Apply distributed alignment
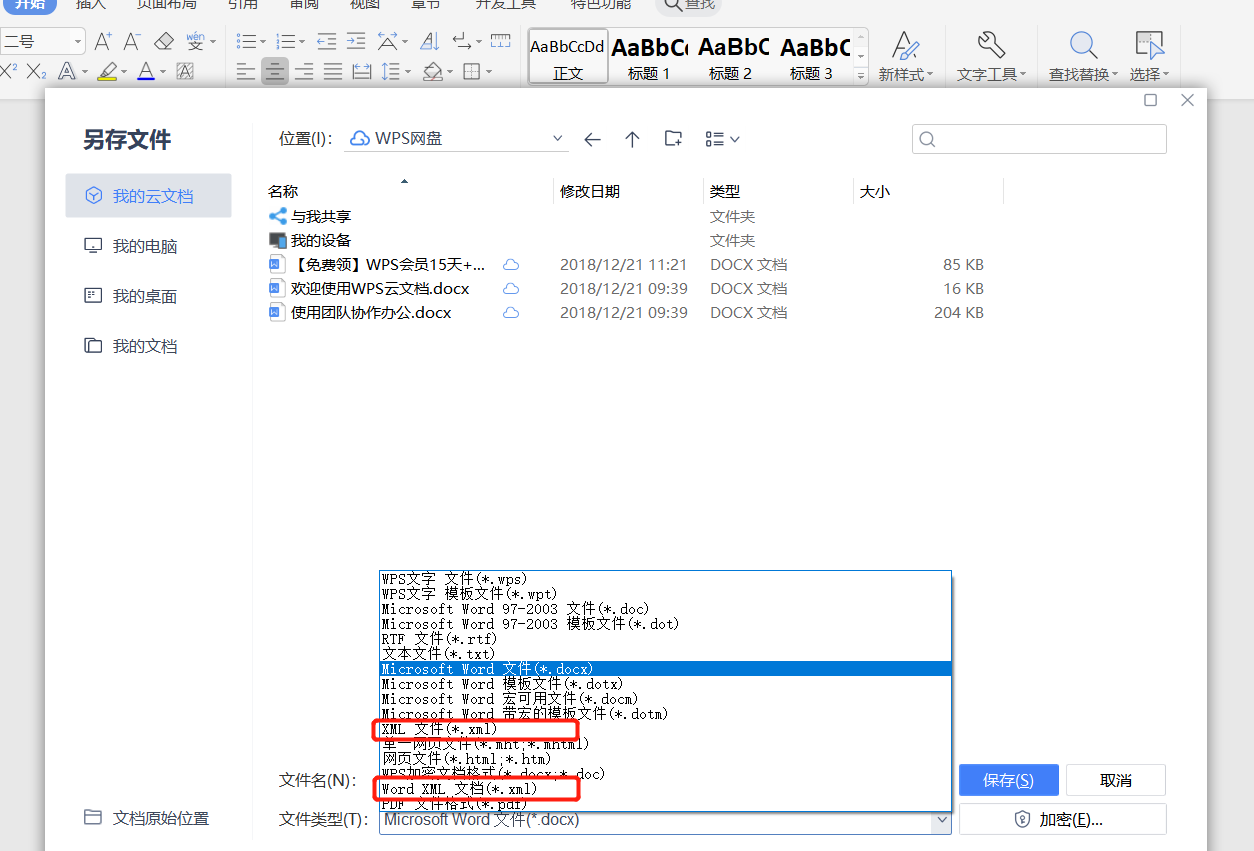Image resolution: width=1254 pixels, height=851 pixels. click(x=362, y=71)
